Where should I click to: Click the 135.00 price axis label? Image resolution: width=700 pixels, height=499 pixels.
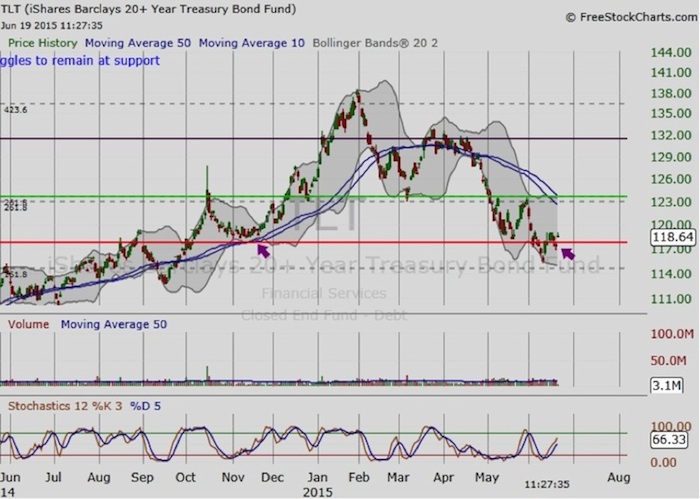(671, 113)
